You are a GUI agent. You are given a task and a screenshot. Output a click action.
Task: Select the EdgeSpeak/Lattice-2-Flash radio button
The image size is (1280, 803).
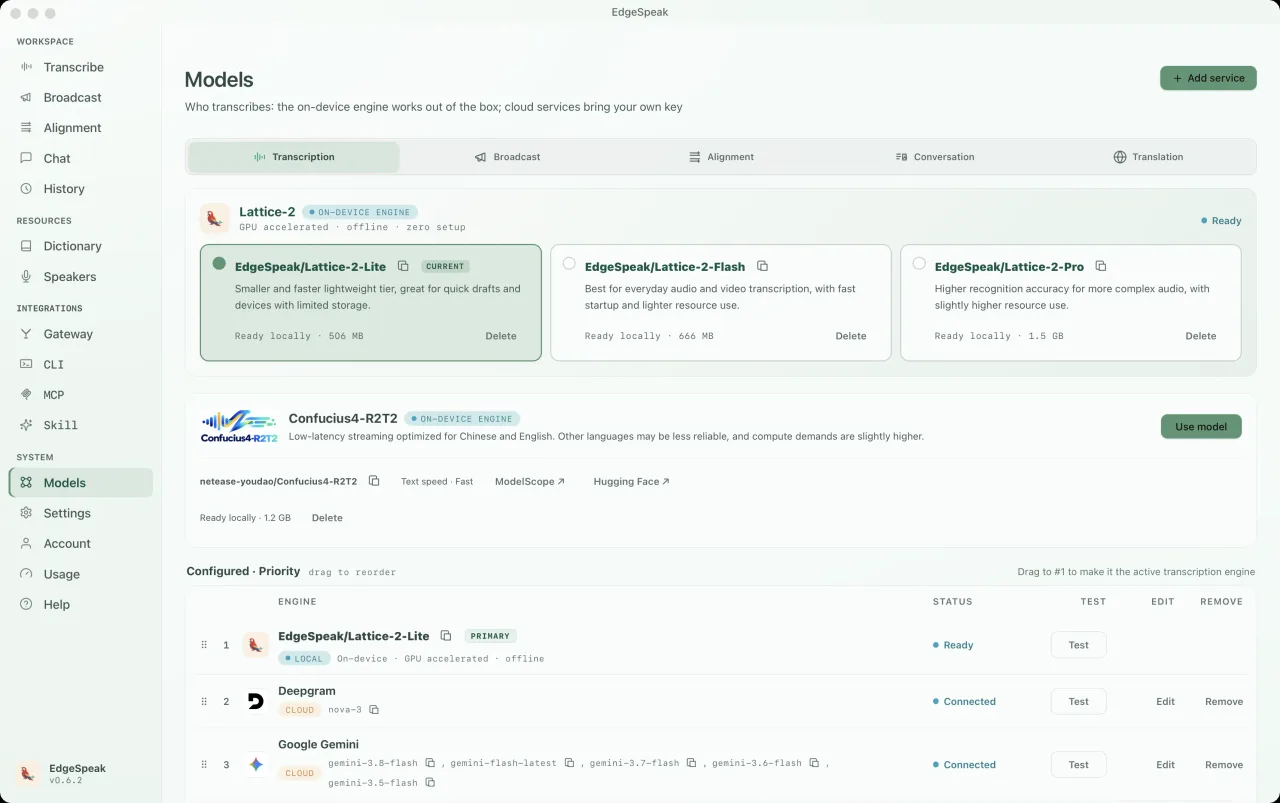(x=569, y=263)
